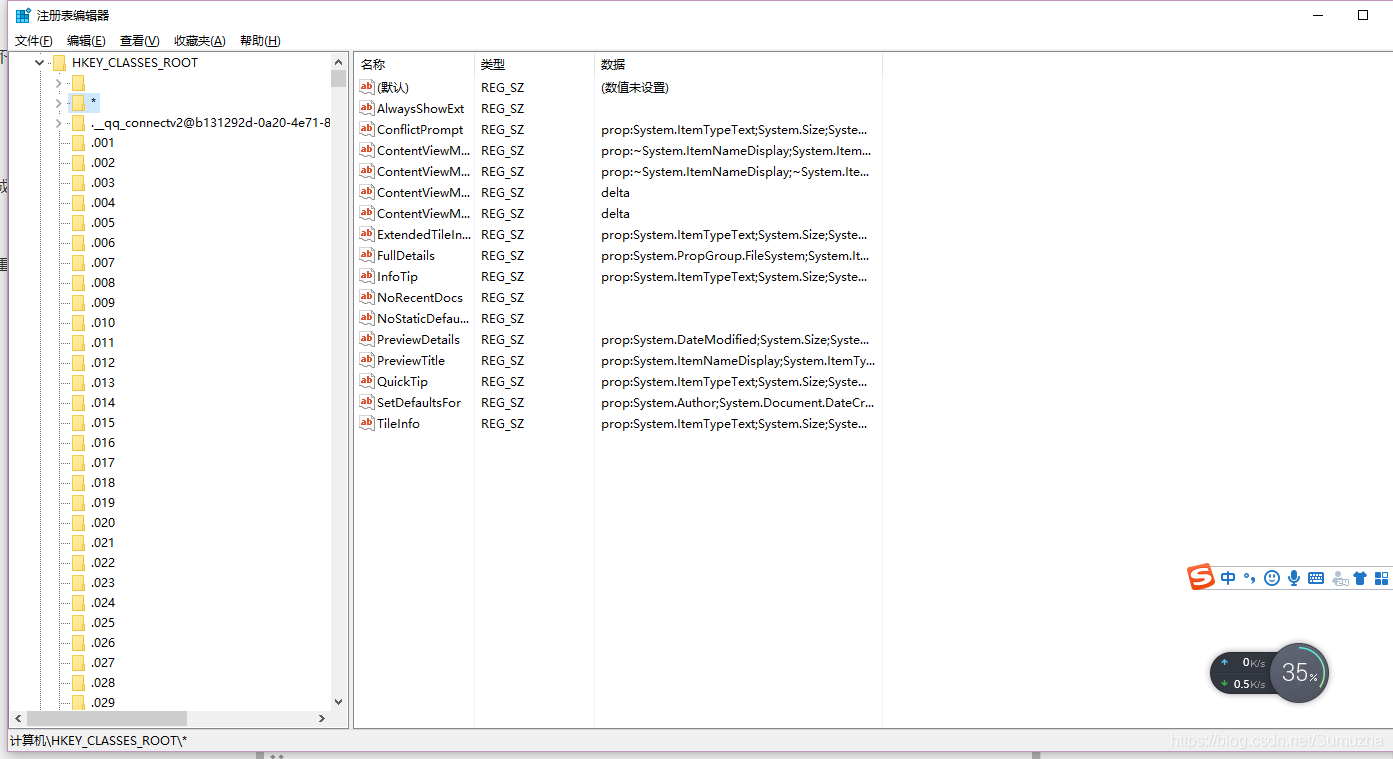The width and height of the screenshot is (1393, 759).
Task: Select the .024 key in the tree
Action: 103,602
